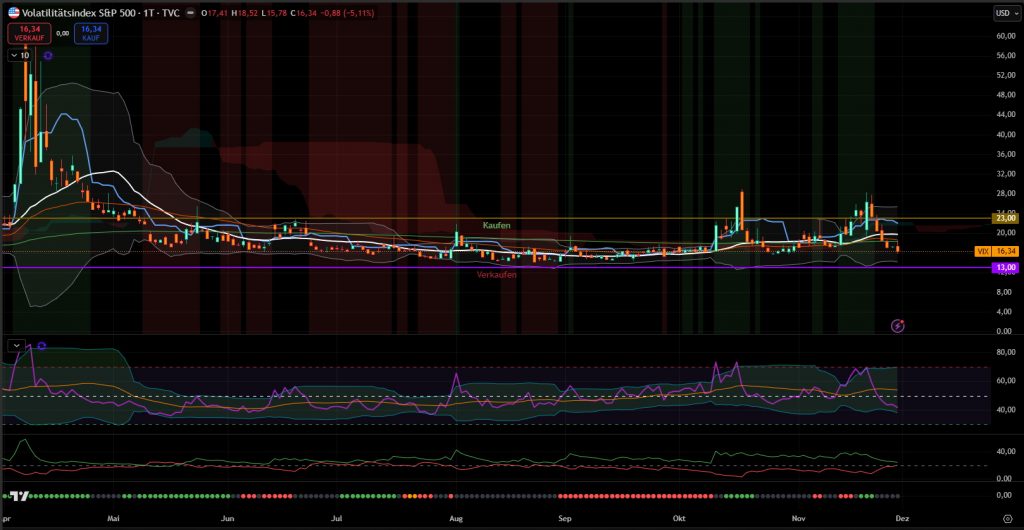The image size is (1024, 530).
Task: Click the Aug label on the time axis
Action: pos(457,519)
